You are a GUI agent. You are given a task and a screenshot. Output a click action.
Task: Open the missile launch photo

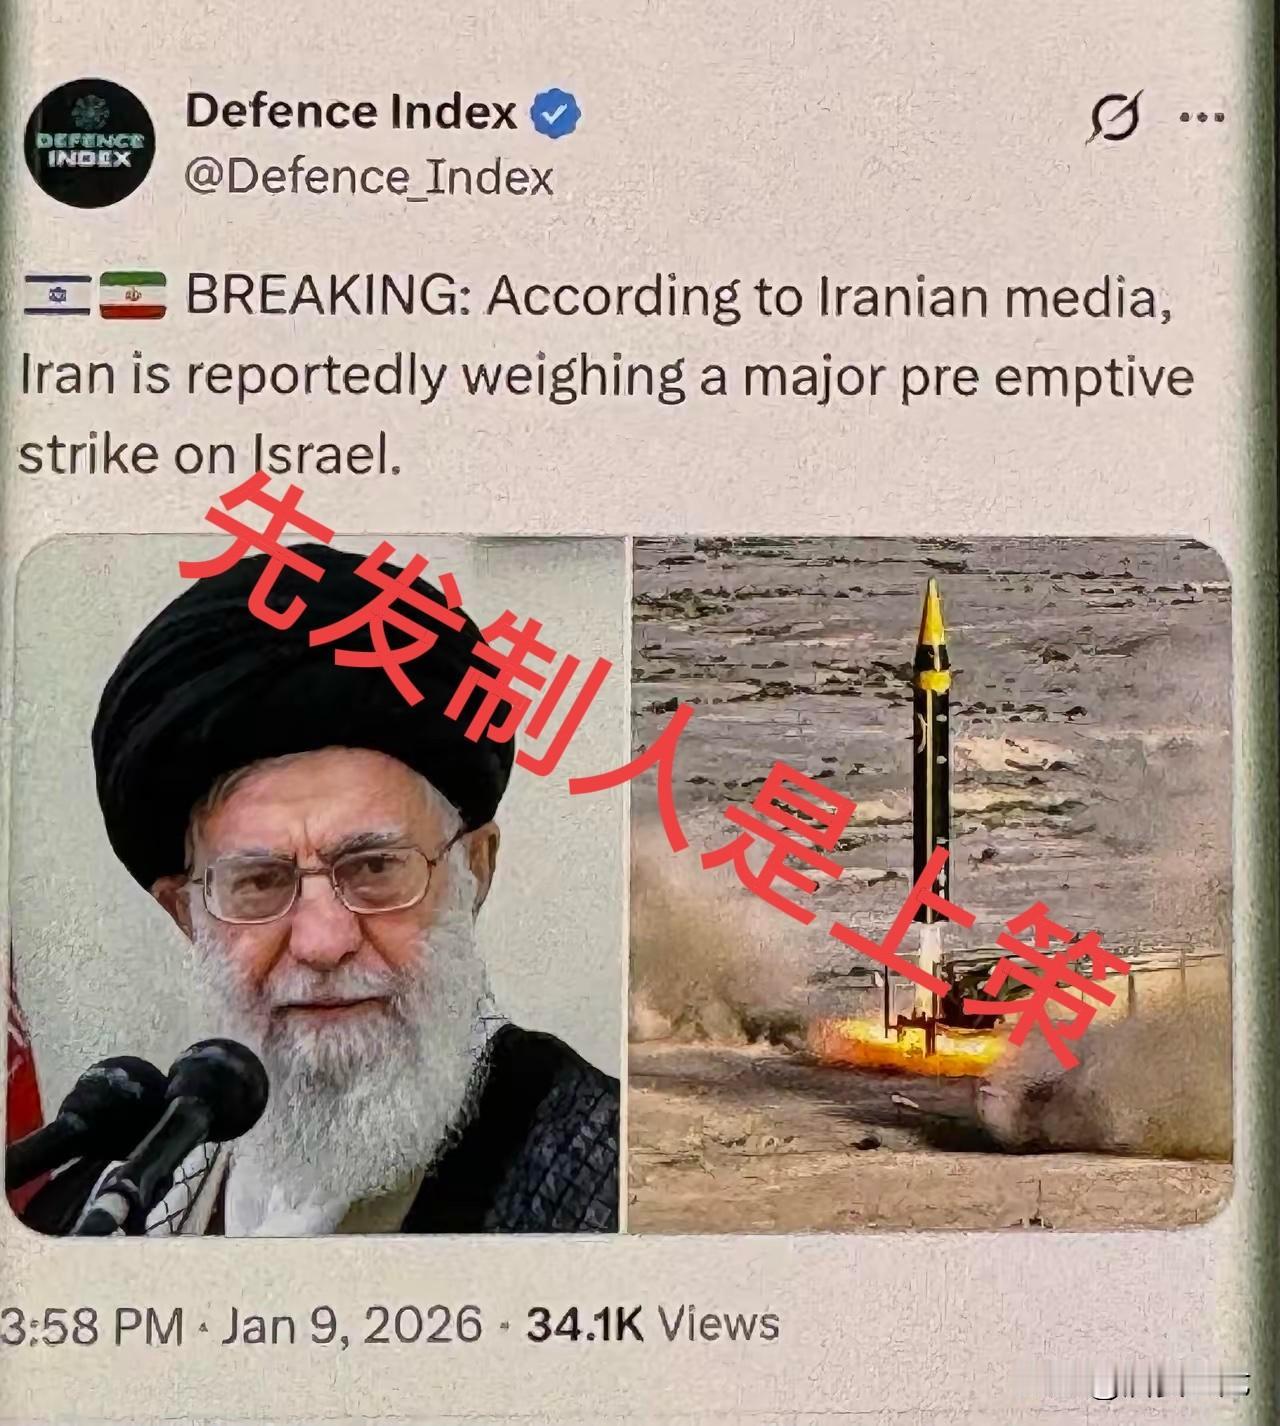[931, 885]
